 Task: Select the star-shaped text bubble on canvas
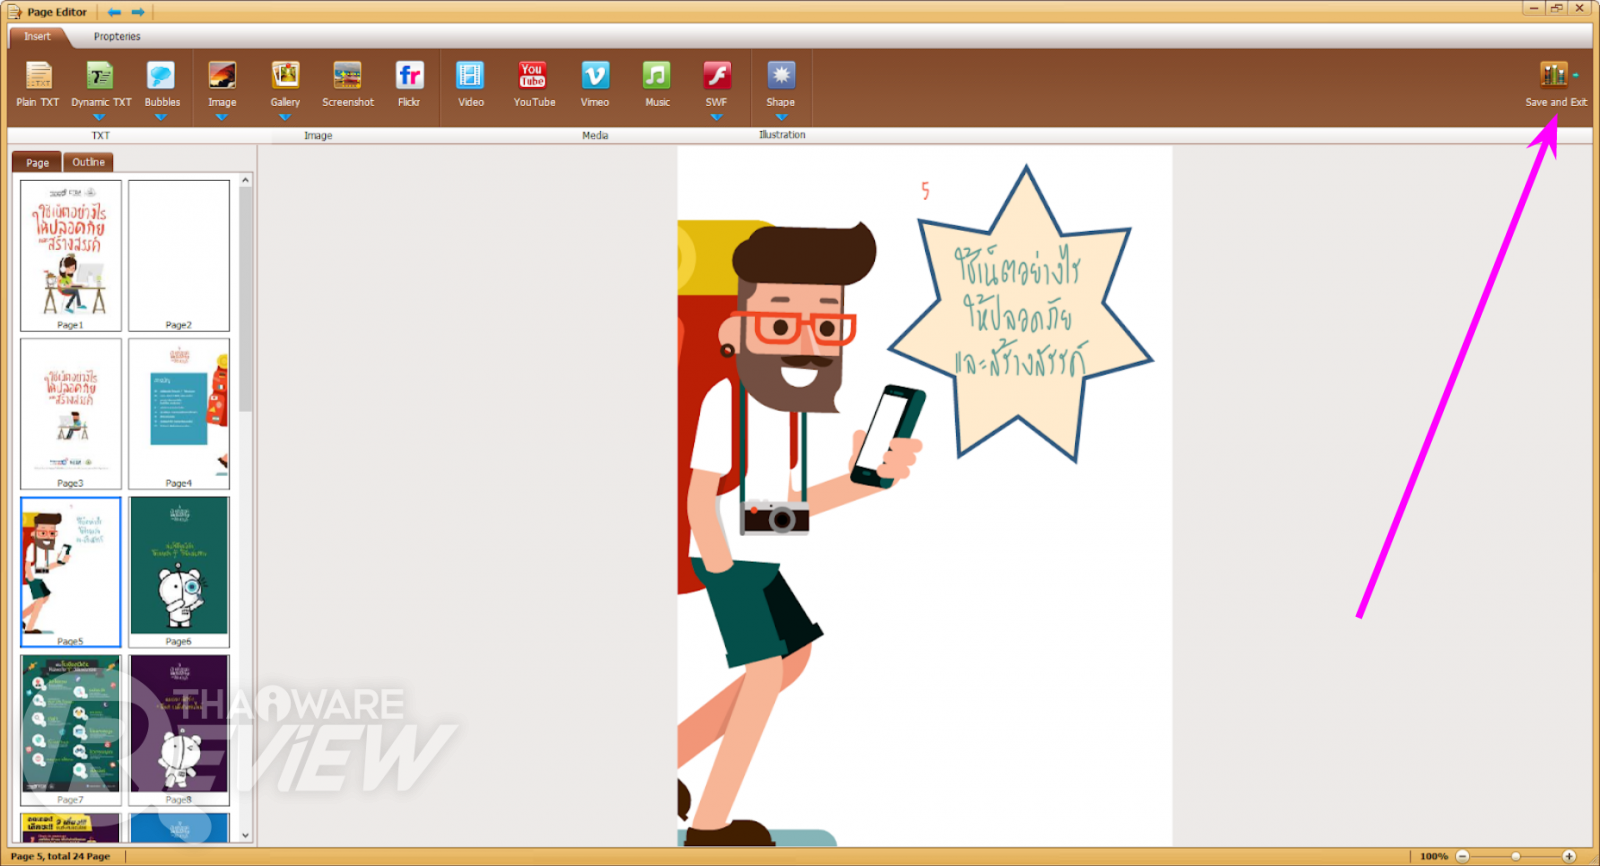coord(1020,314)
